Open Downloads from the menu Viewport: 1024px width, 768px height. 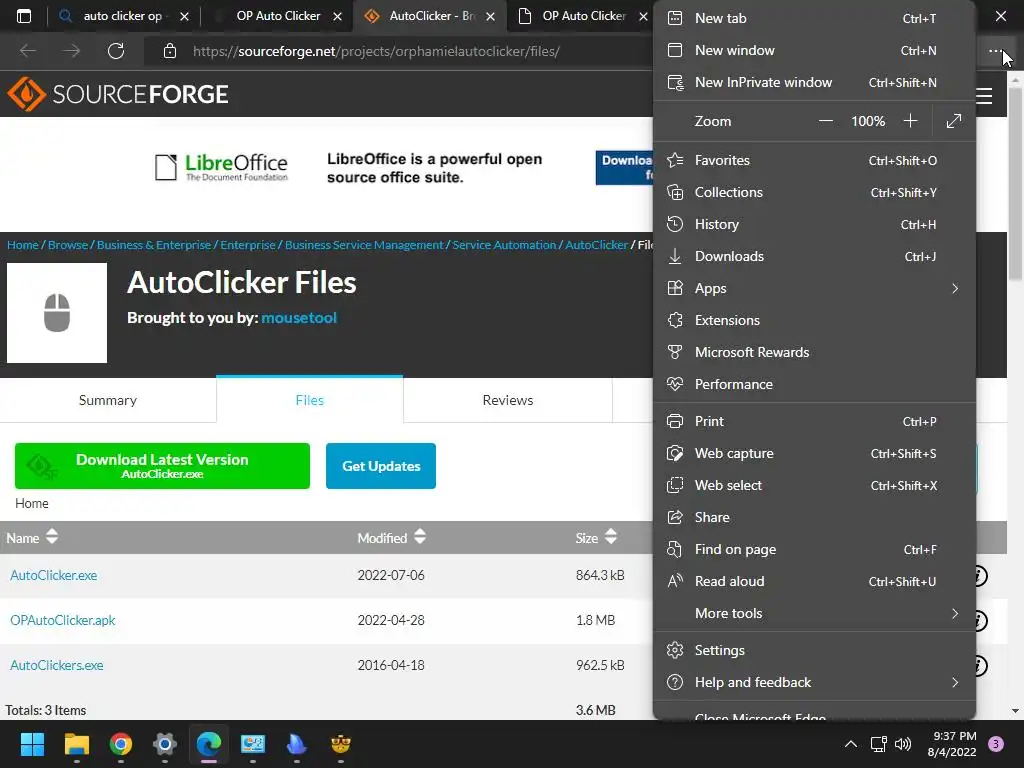click(814, 256)
